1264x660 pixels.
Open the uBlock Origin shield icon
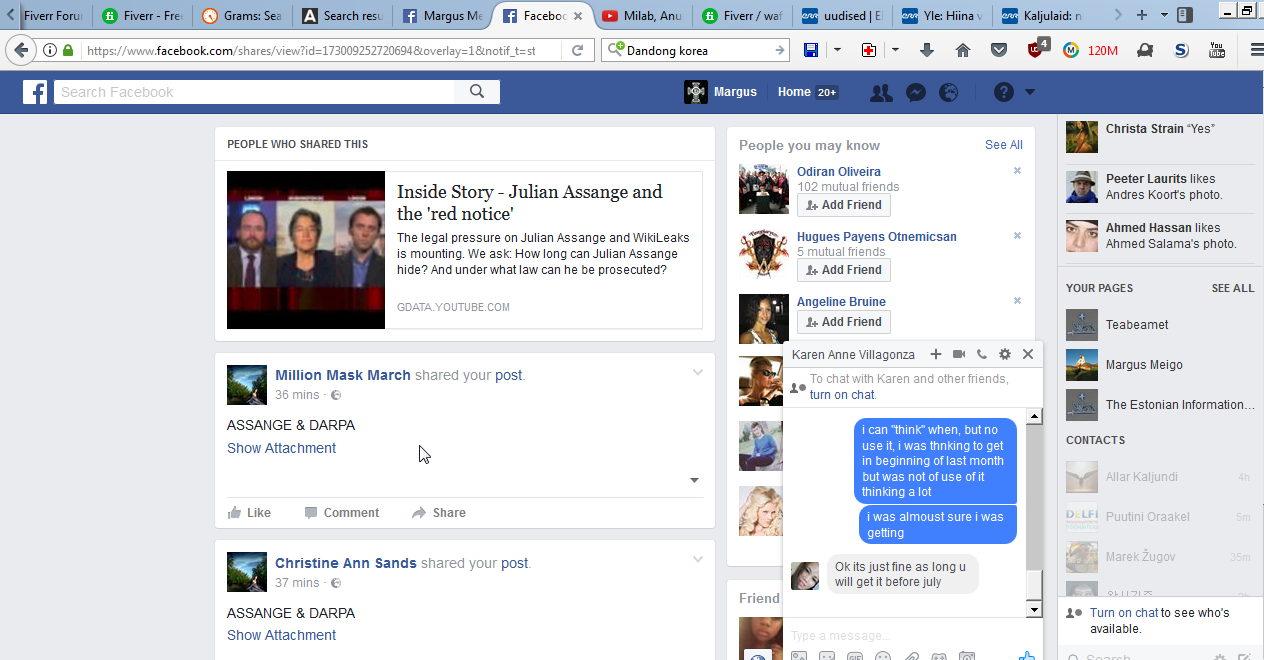[1036, 49]
